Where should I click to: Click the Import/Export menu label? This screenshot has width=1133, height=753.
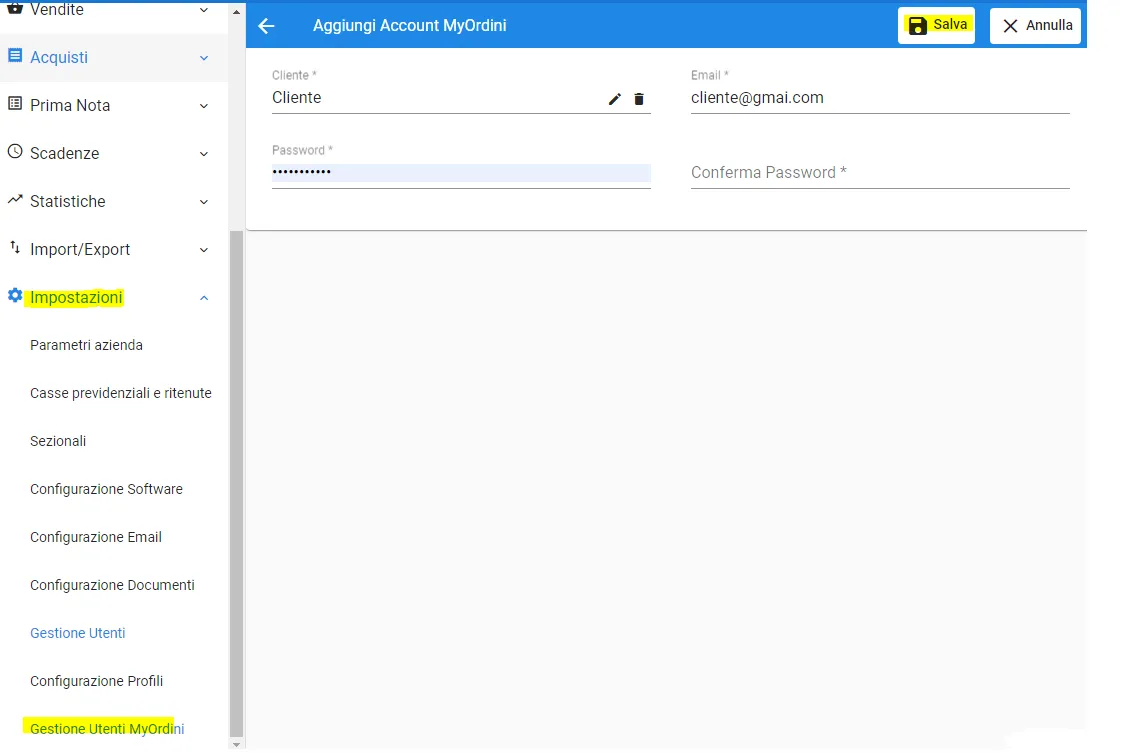click(x=80, y=249)
